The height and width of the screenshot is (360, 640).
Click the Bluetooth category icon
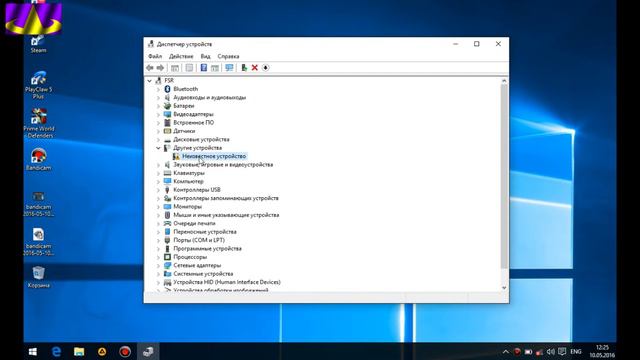pyautogui.click(x=167, y=89)
